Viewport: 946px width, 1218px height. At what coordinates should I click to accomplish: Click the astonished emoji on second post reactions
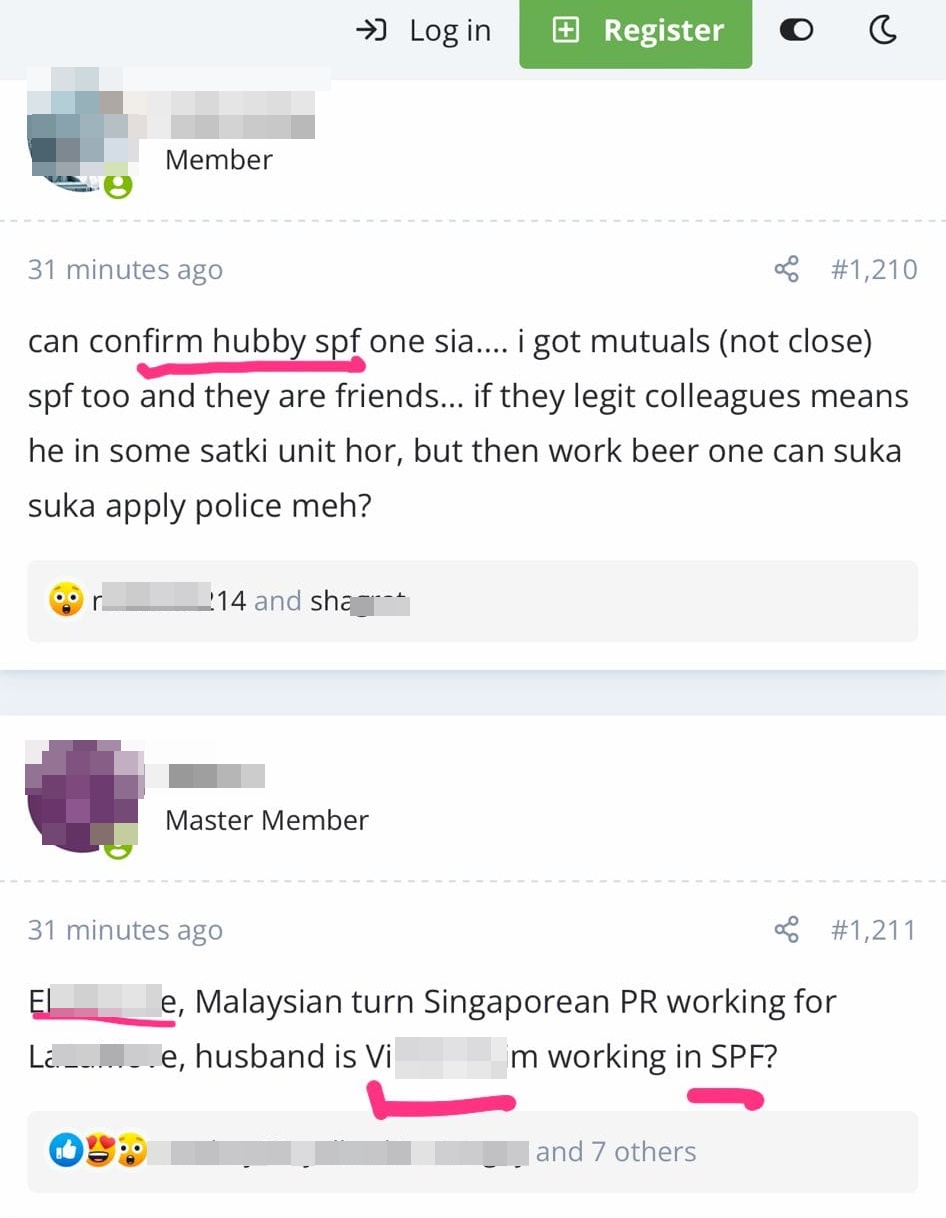[131, 1151]
